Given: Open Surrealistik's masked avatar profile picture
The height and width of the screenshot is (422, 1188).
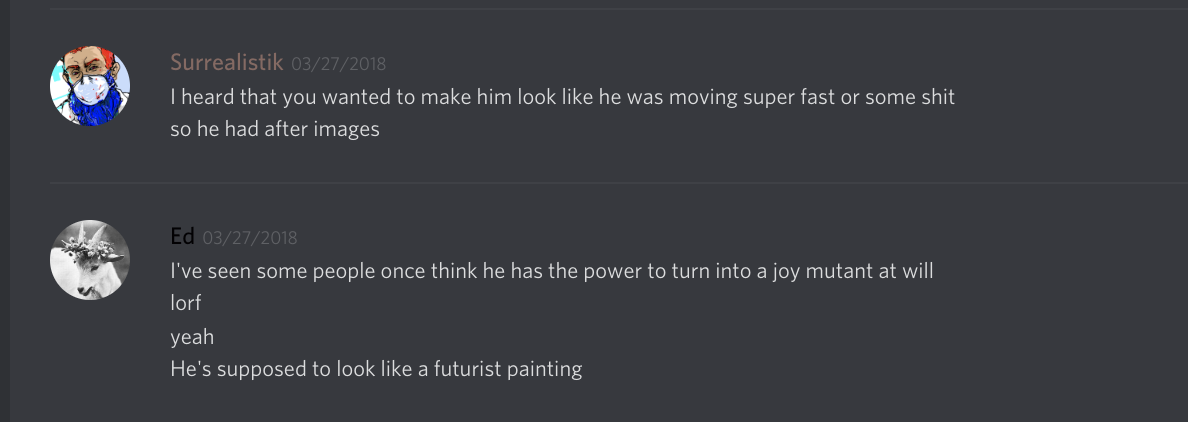Looking at the screenshot, I should click(90, 86).
